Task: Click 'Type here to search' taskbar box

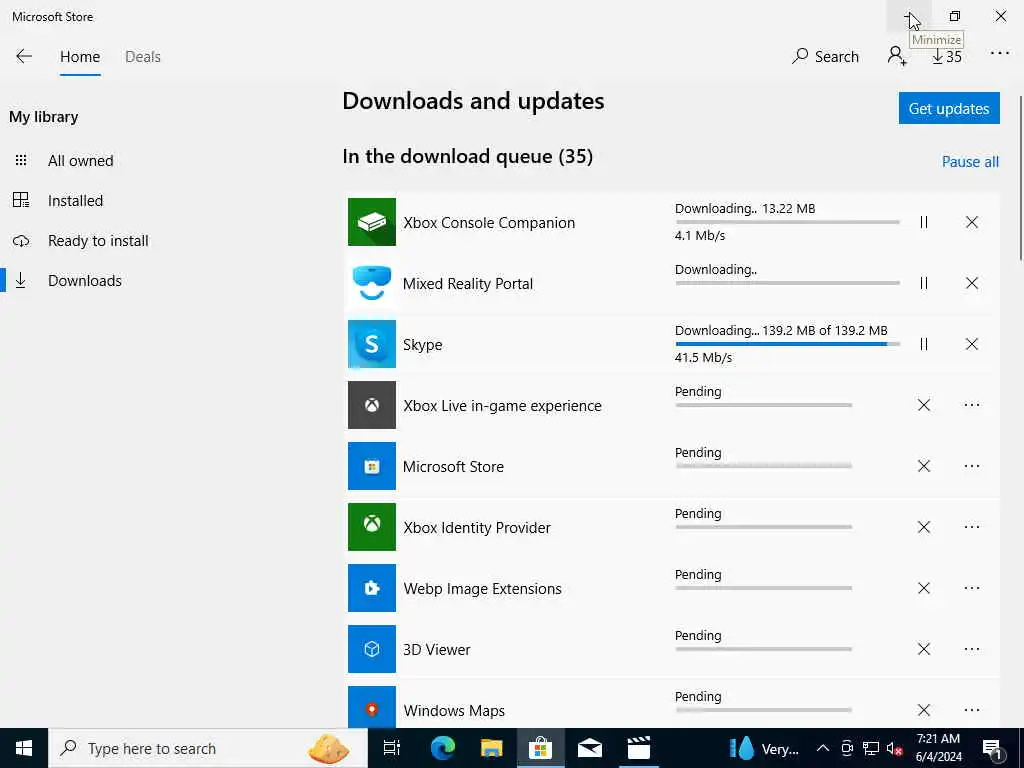Action: [x=208, y=748]
